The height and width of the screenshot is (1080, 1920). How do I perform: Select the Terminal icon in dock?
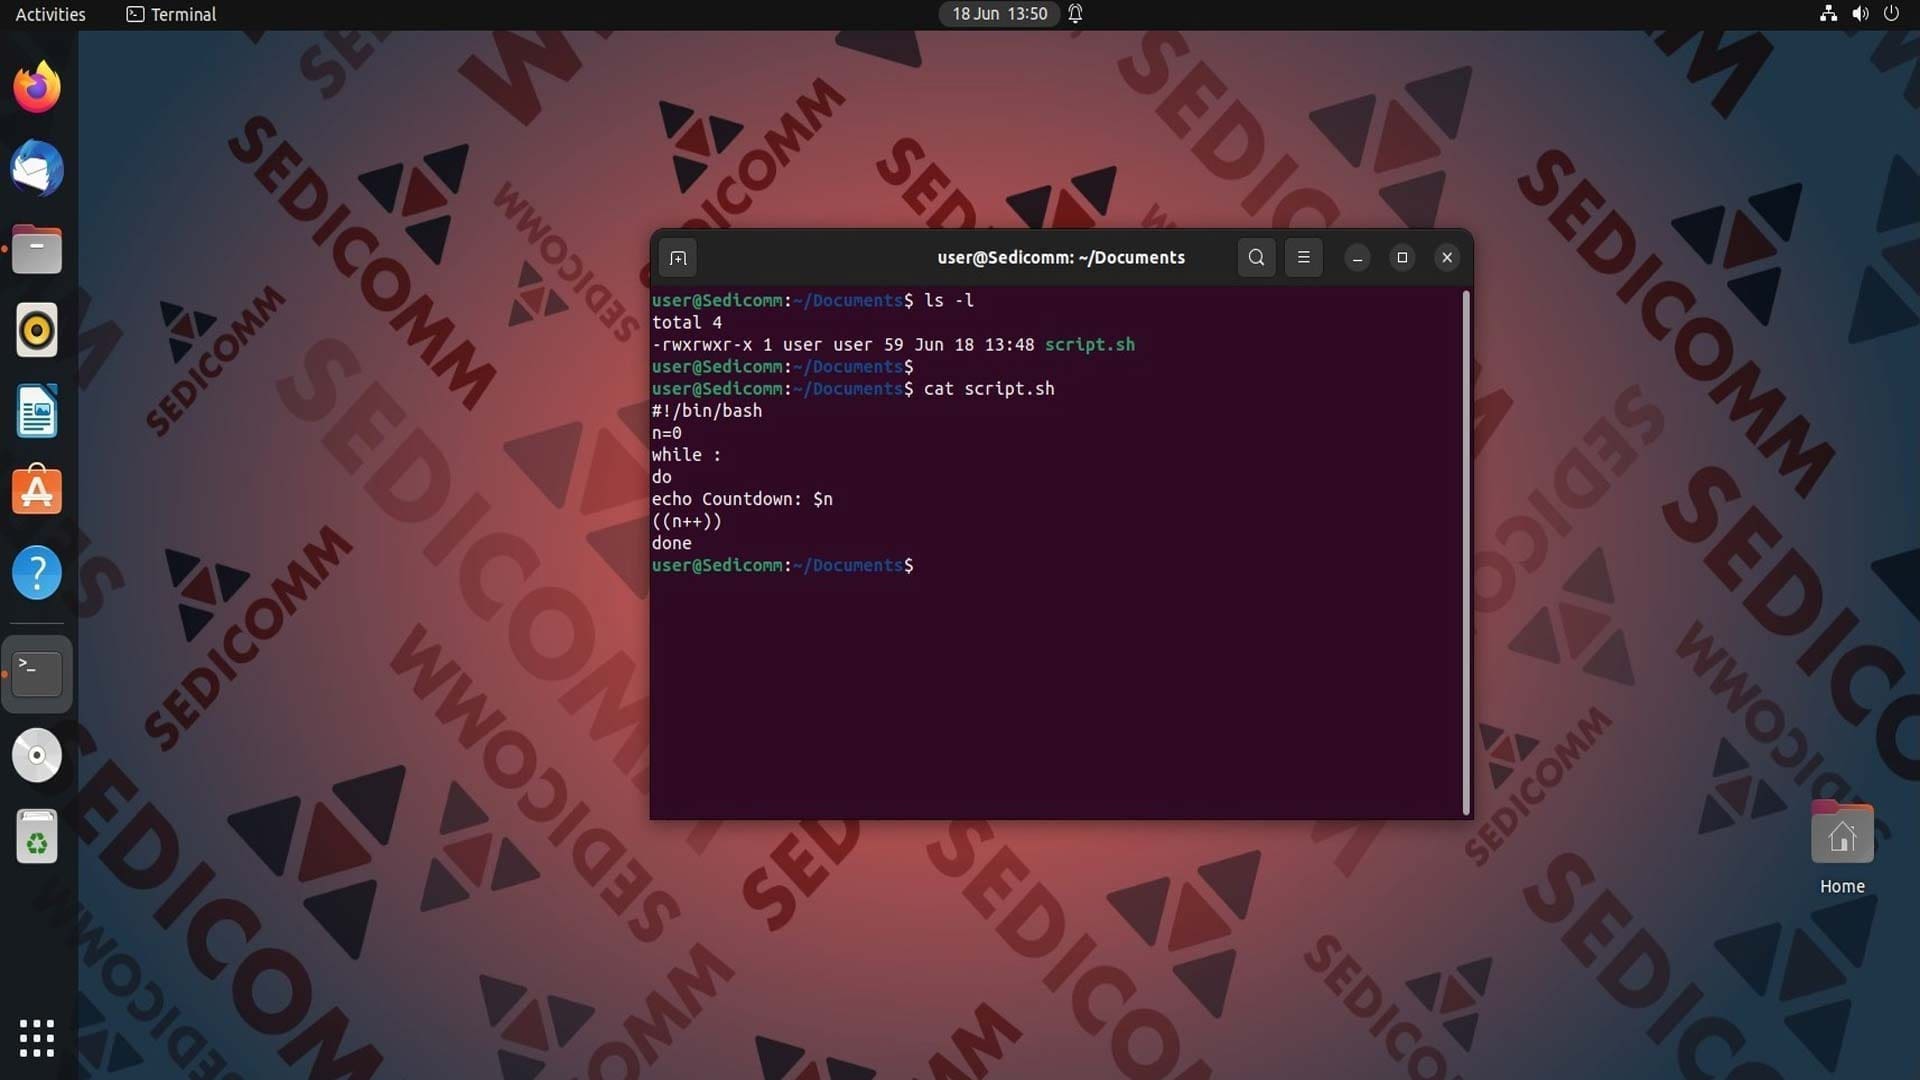pyautogui.click(x=37, y=674)
